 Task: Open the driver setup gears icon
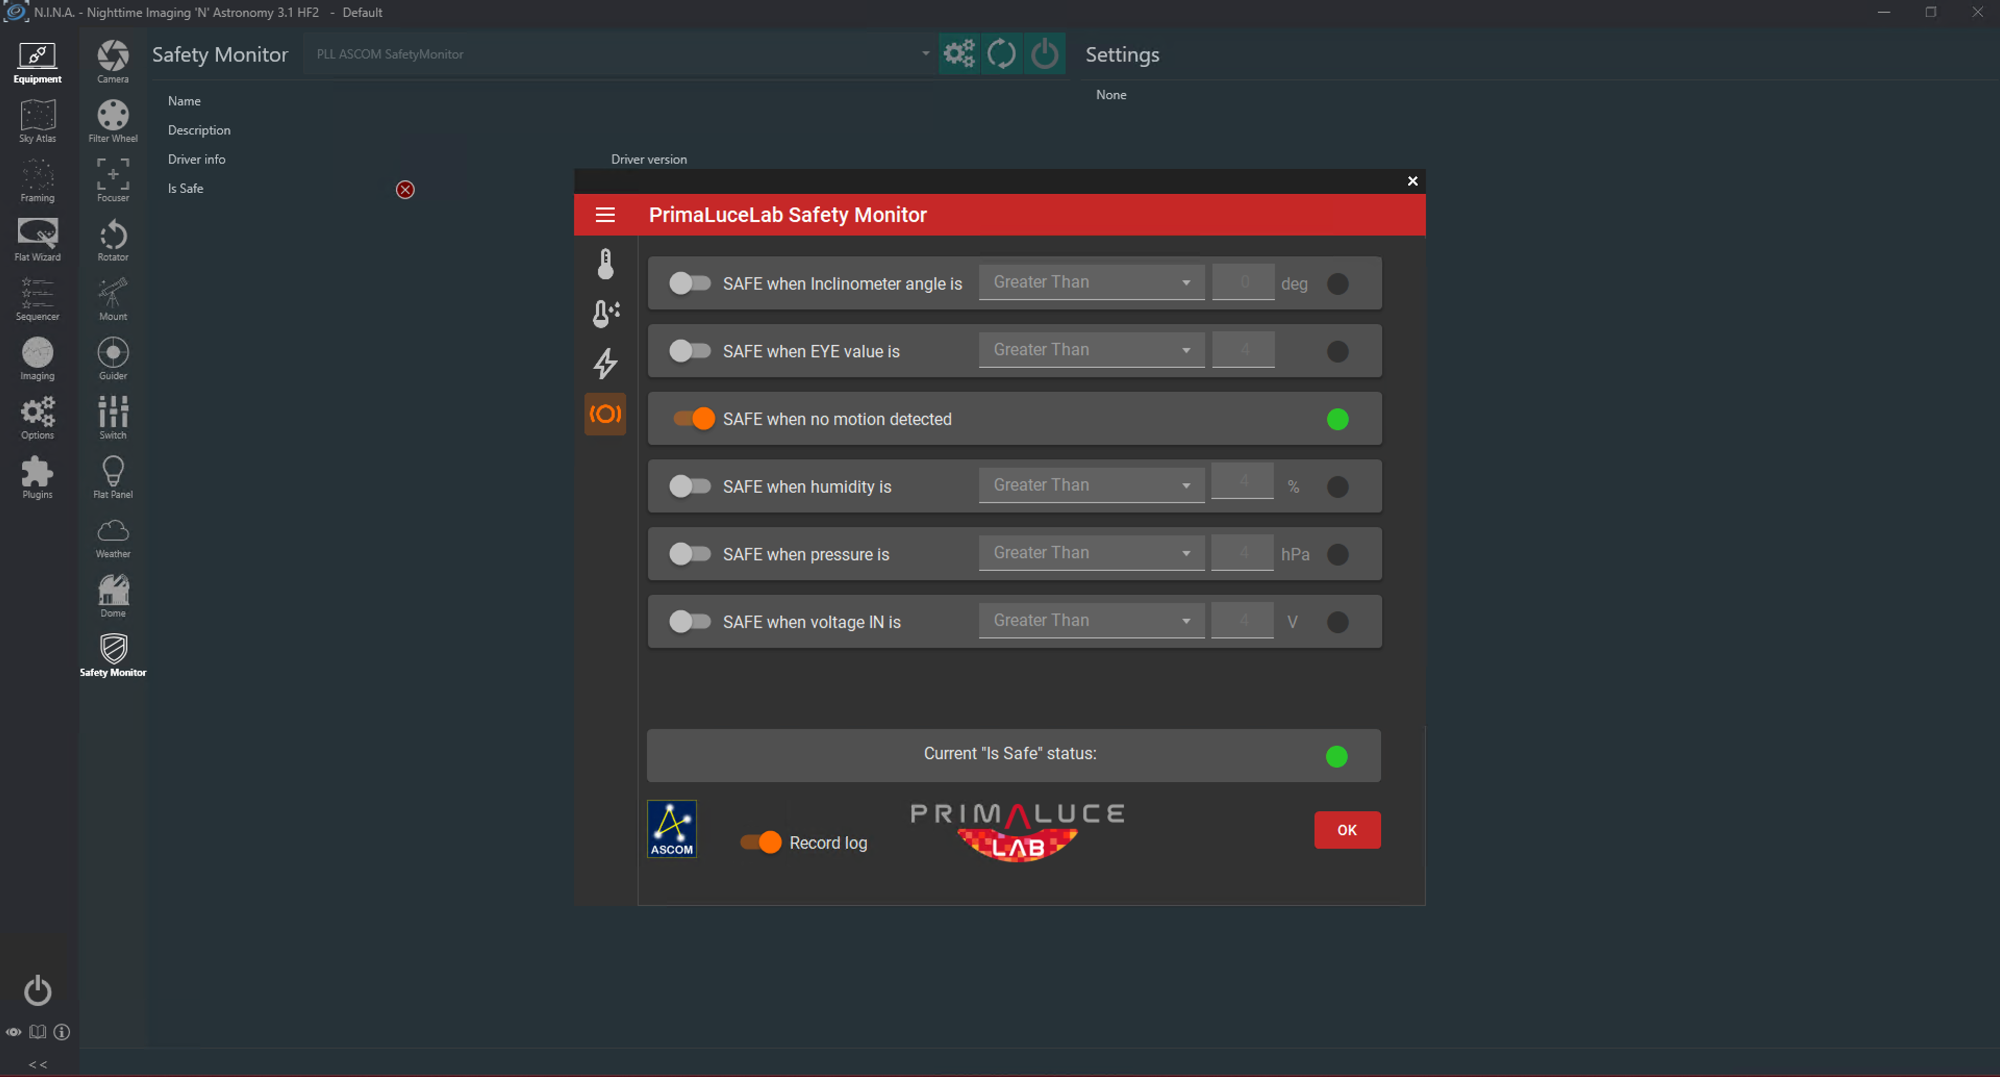coord(959,54)
